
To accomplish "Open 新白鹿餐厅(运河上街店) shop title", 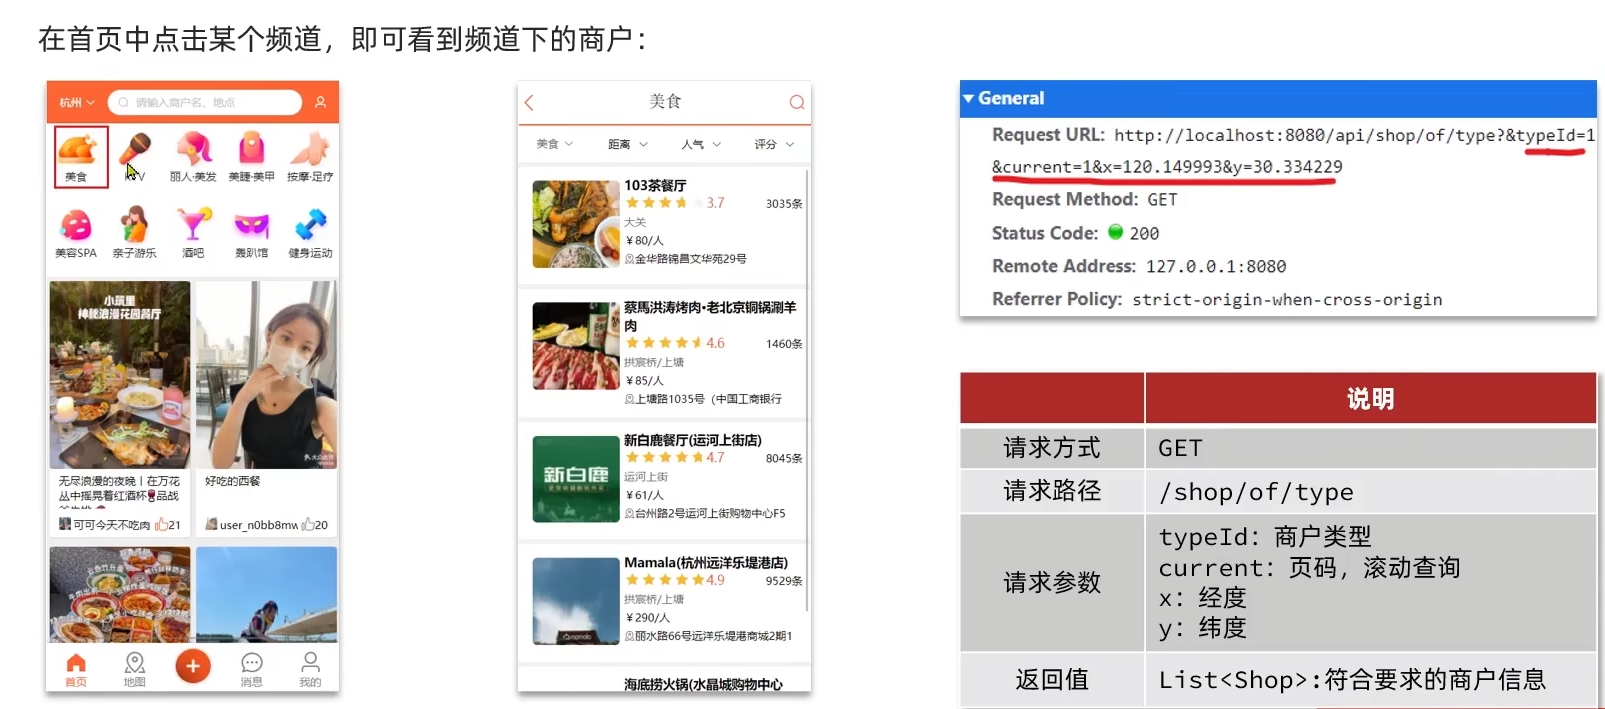I will (693, 440).
